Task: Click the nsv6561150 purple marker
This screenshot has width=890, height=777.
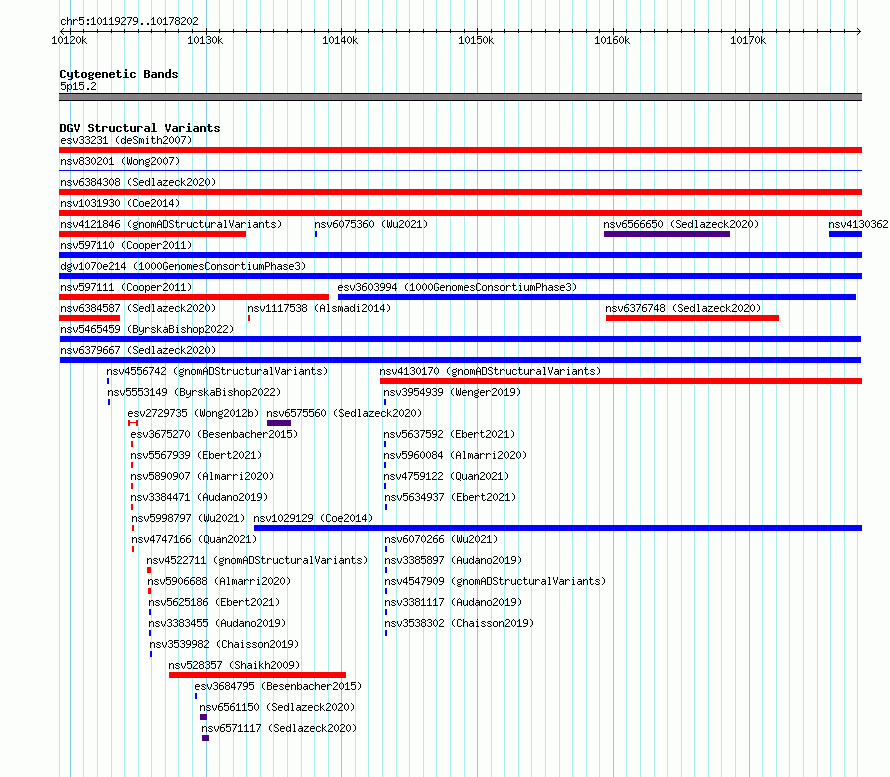Action: [203, 717]
